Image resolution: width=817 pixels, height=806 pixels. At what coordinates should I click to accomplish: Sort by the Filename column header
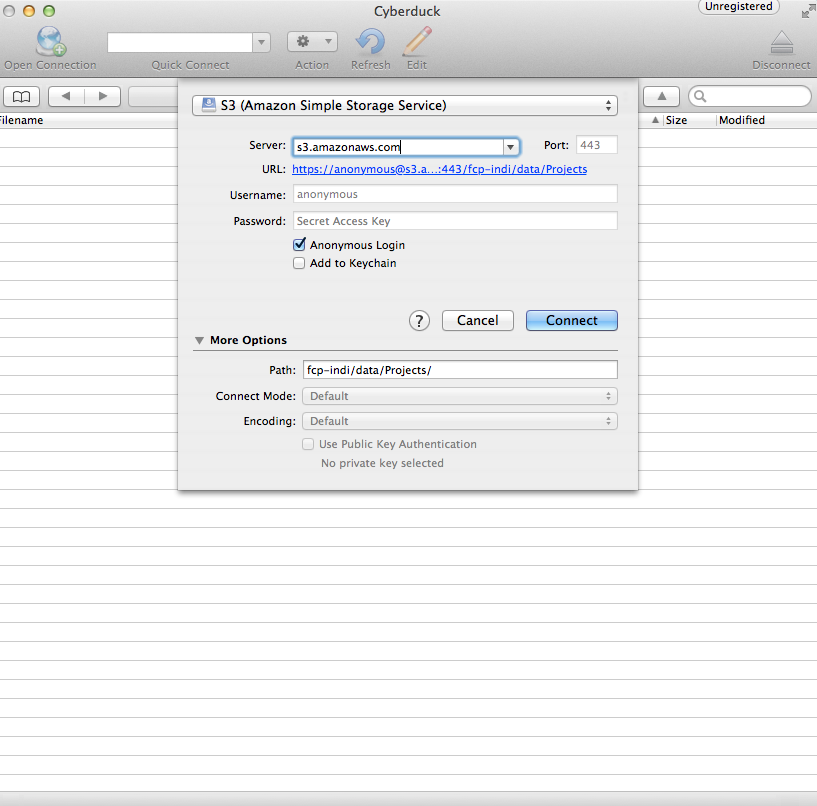tap(21, 120)
